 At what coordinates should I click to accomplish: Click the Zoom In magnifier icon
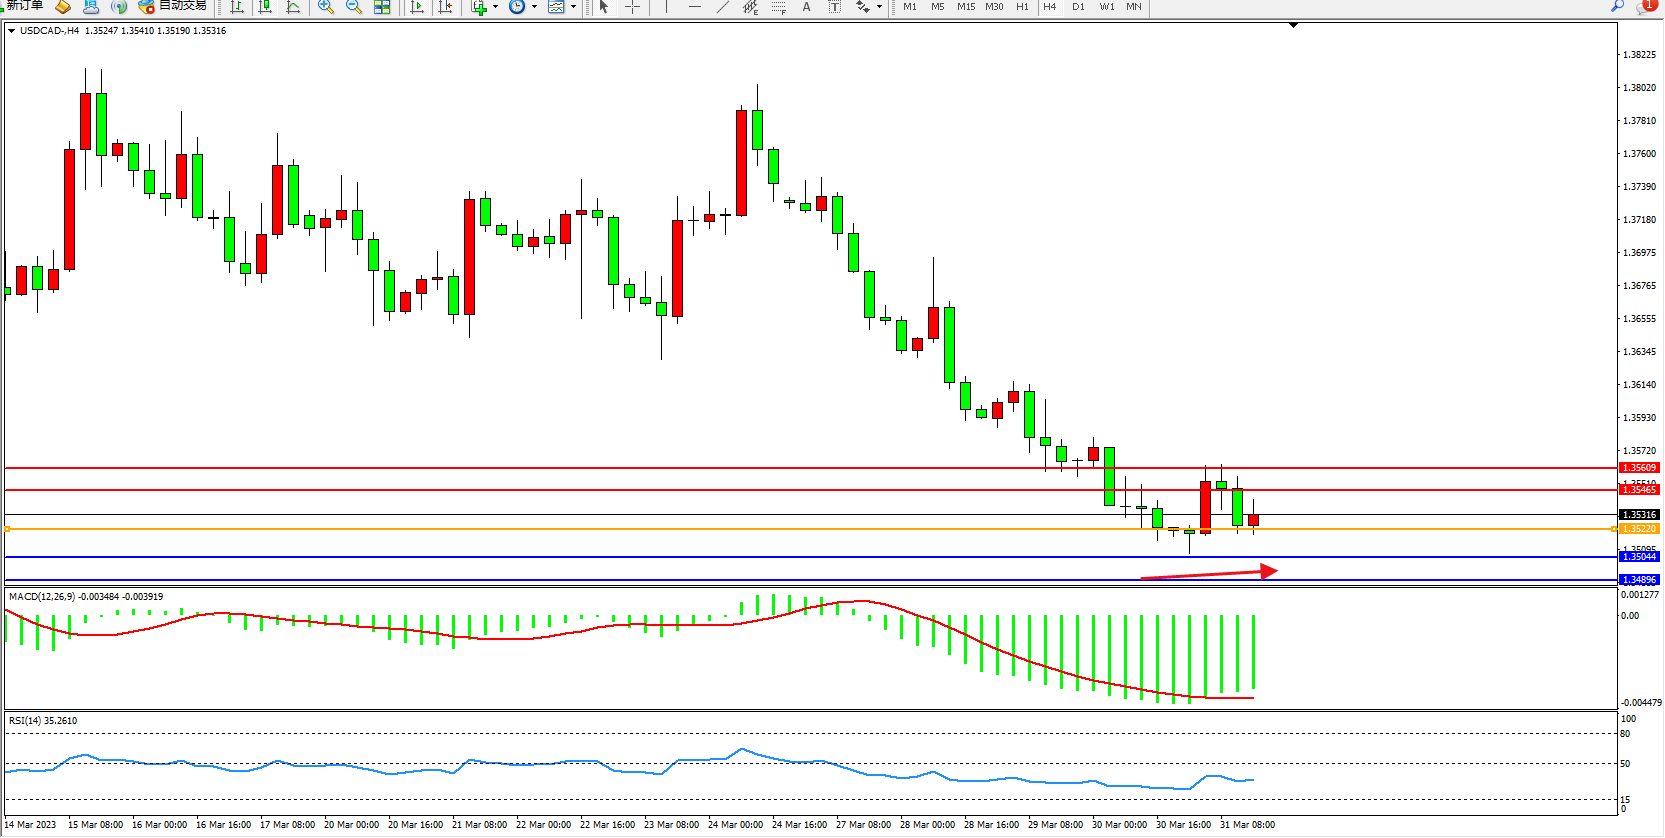pyautogui.click(x=326, y=7)
